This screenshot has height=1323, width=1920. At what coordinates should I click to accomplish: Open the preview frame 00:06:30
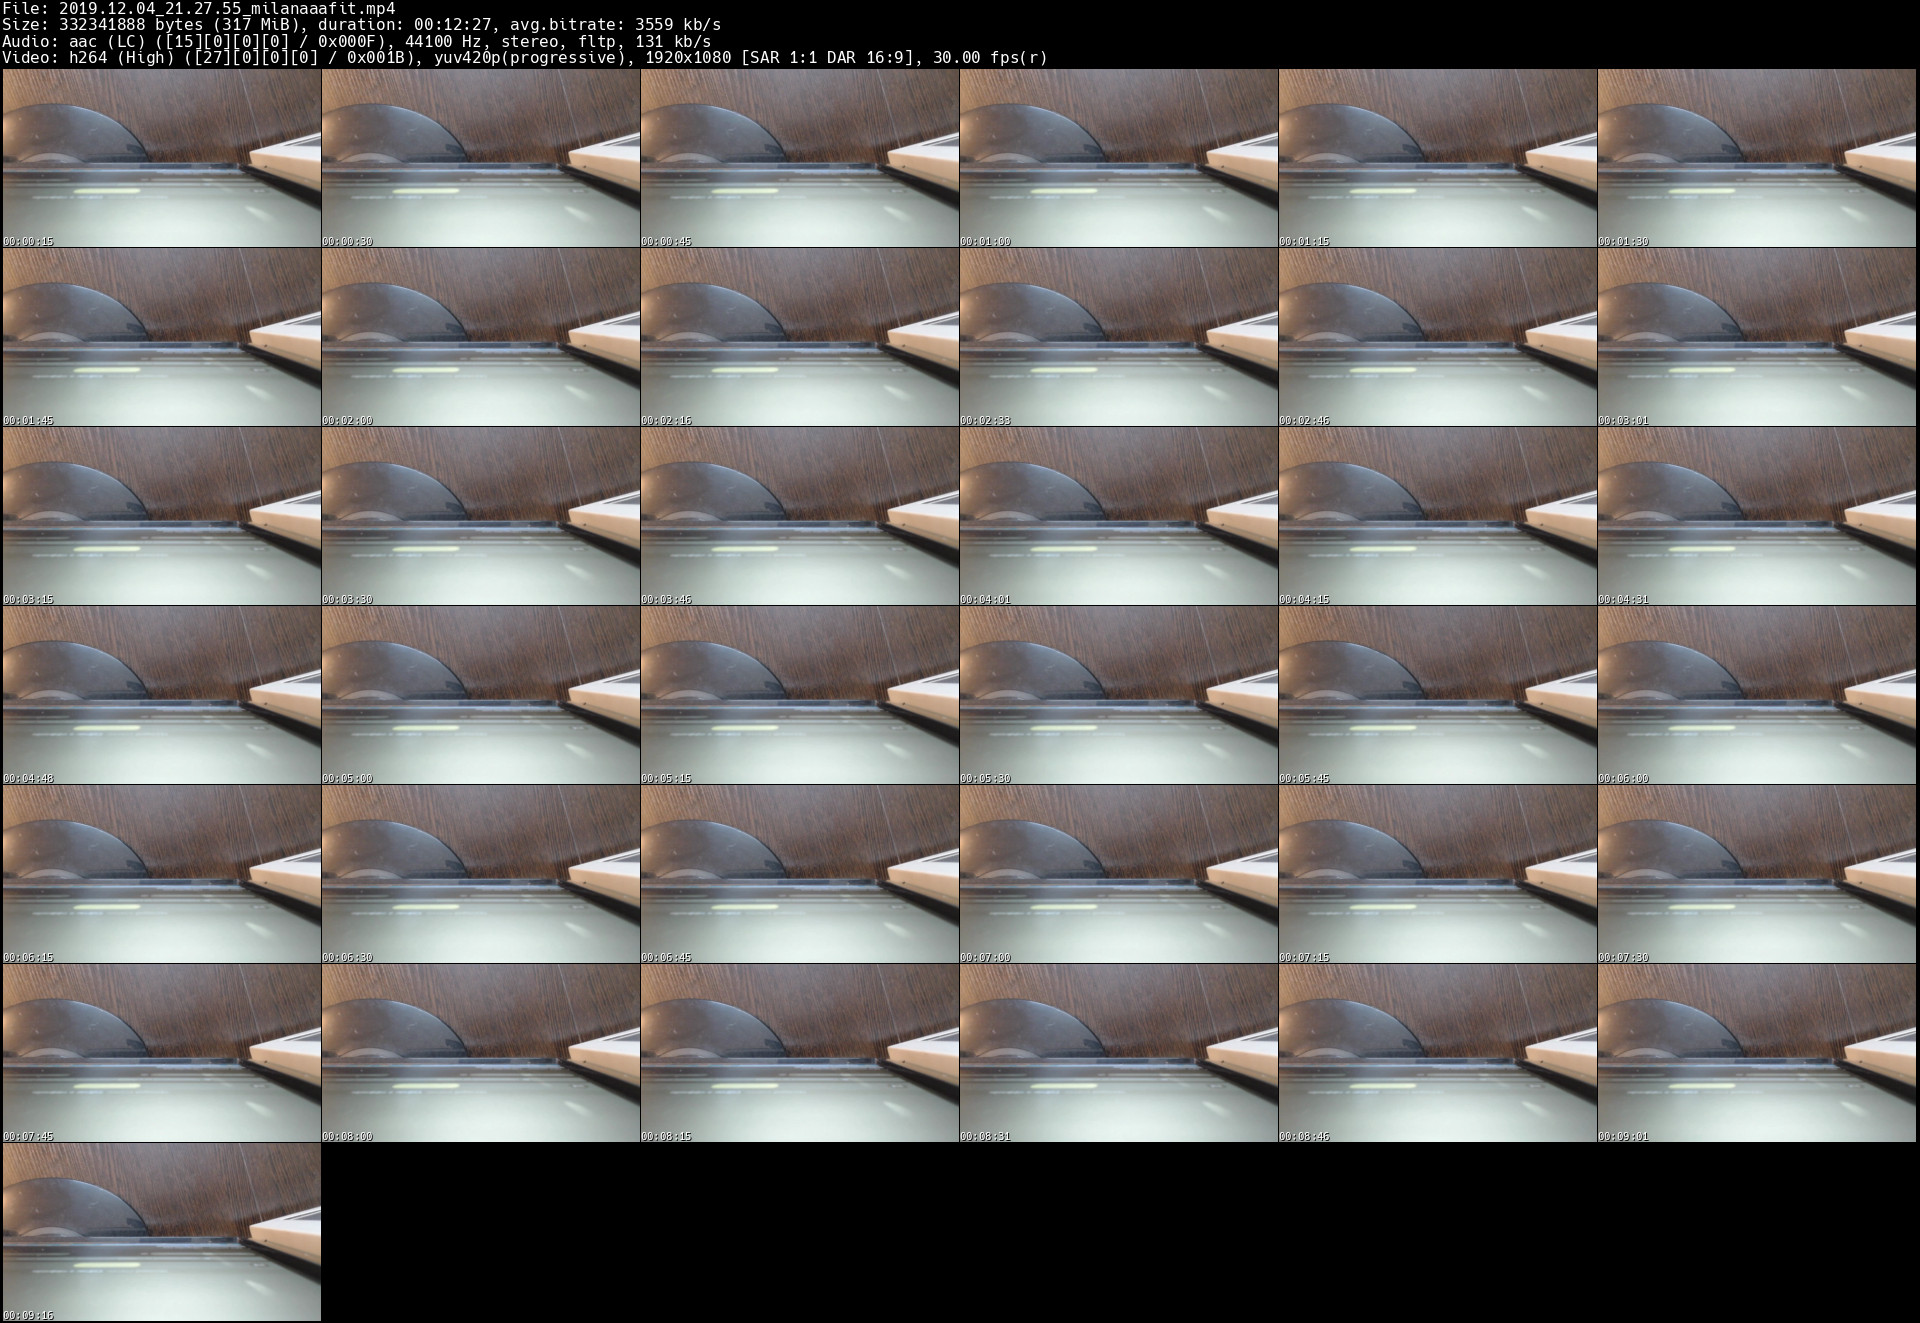click(481, 874)
